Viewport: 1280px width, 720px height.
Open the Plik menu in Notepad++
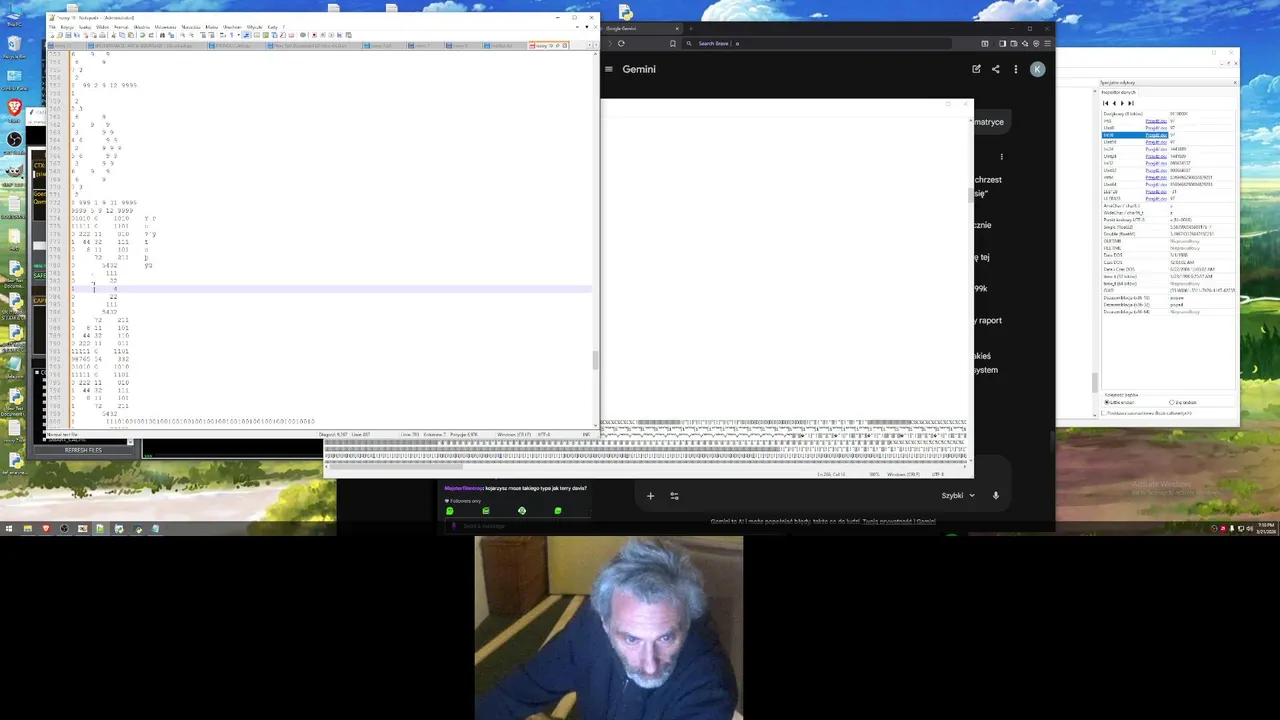click(52, 27)
